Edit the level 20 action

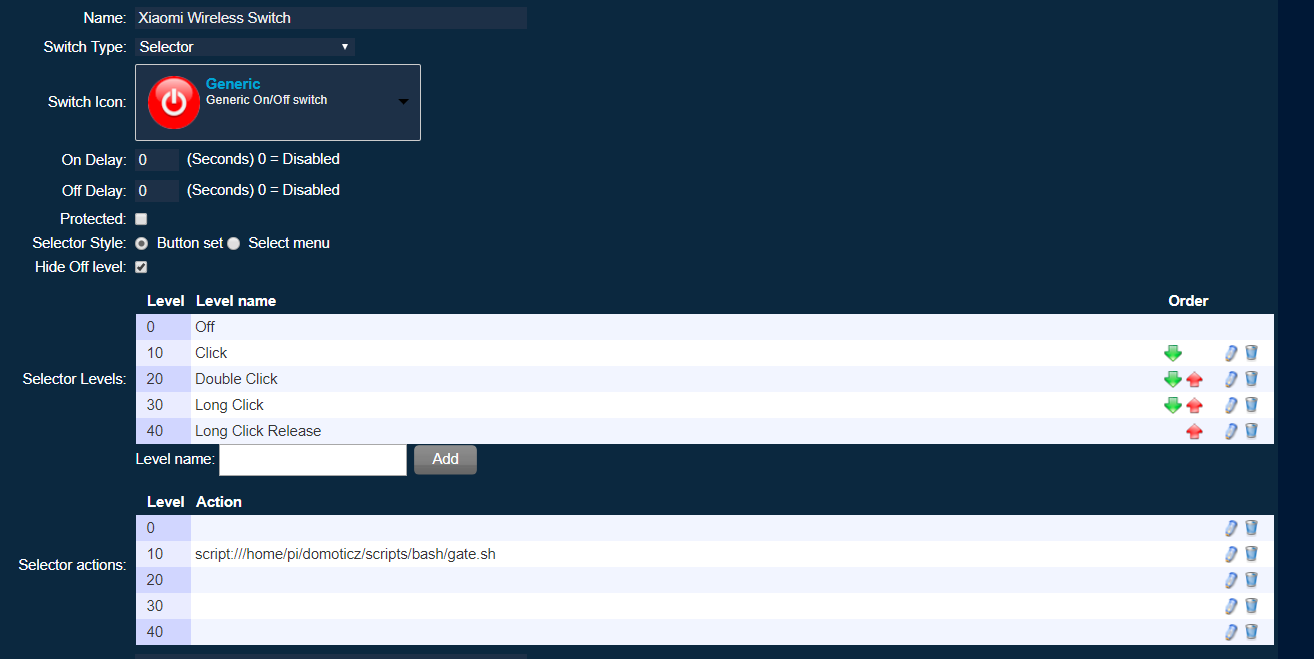1231,580
